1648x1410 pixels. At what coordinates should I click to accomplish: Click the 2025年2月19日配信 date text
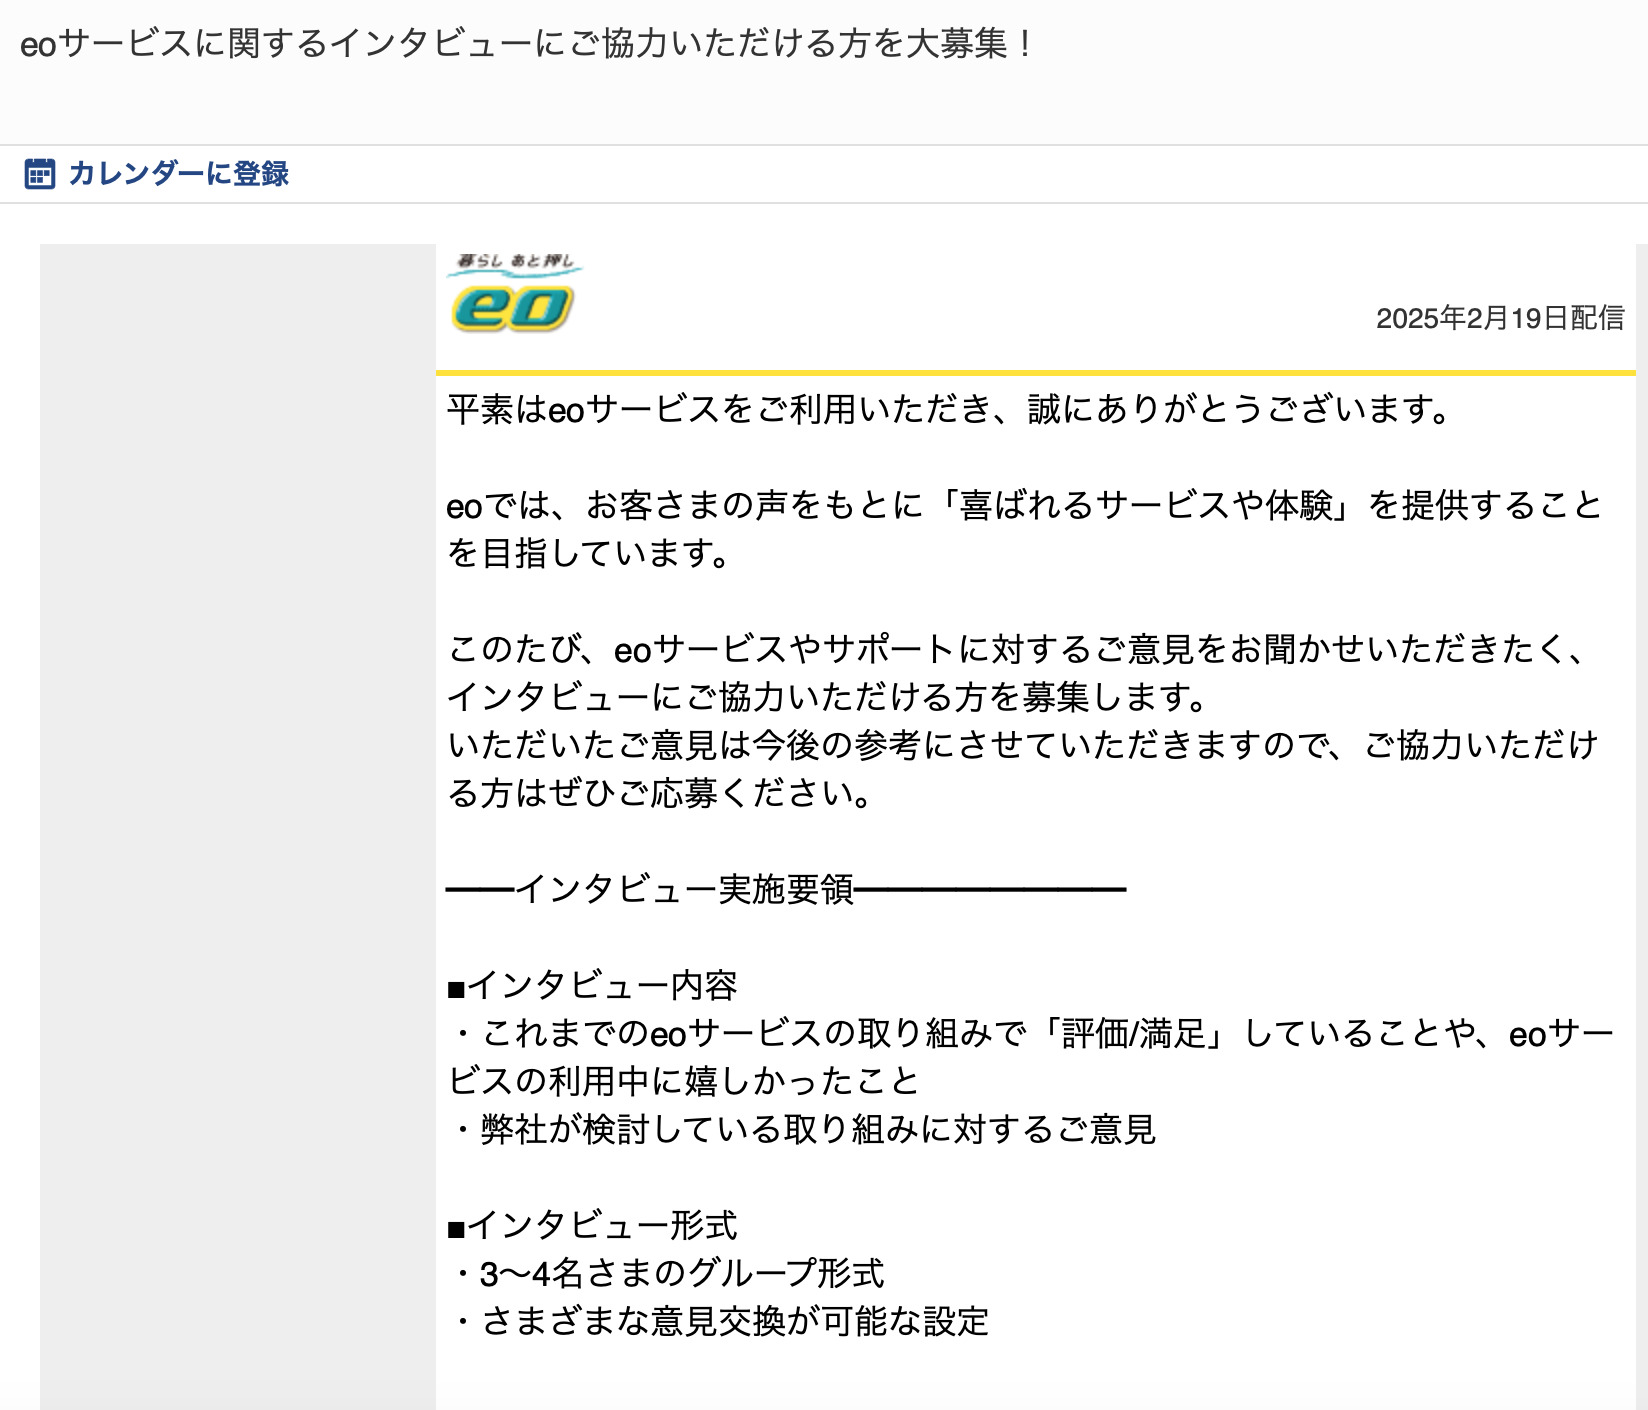[1499, 318]
